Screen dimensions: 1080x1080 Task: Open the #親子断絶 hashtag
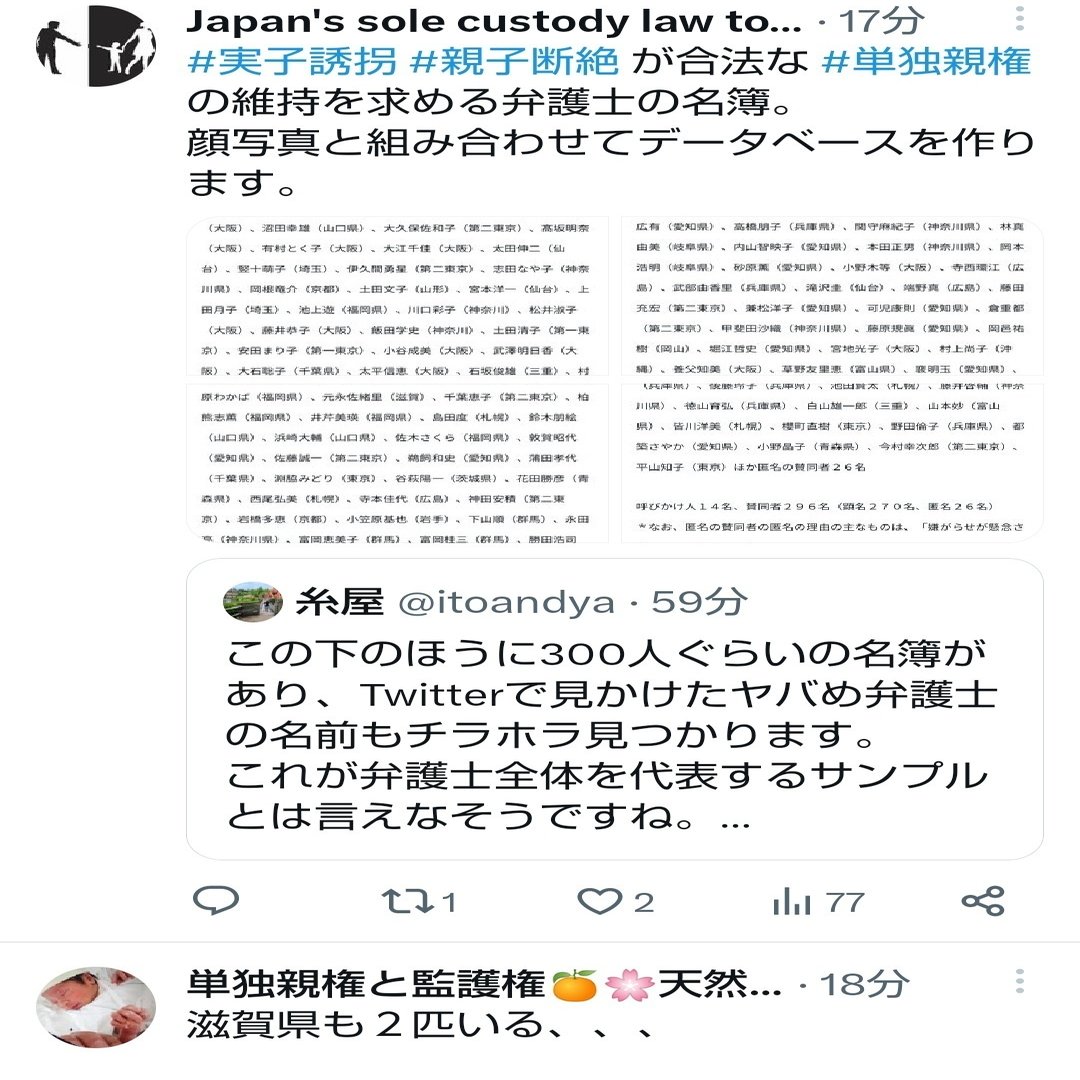pyautogui.click(x=514, y=61)
